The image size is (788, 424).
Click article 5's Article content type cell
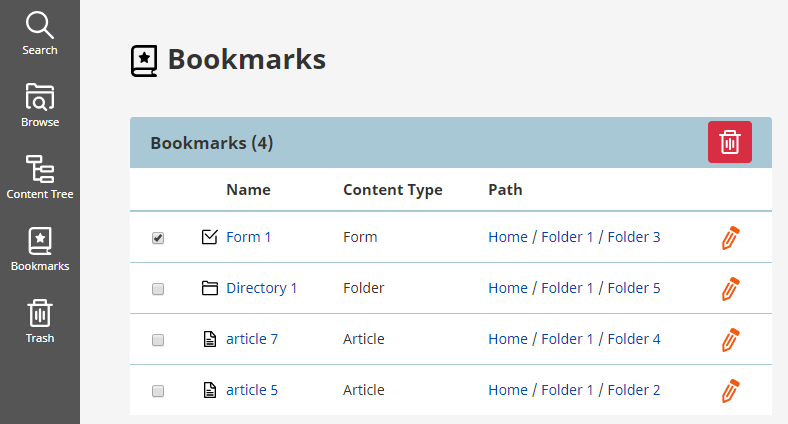[363, 390]
